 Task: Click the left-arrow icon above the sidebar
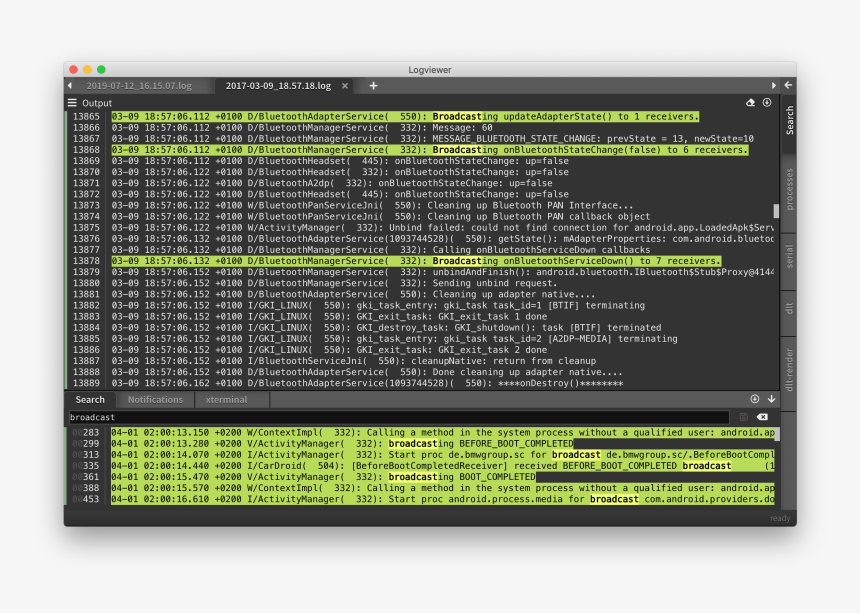click(788, 85)
